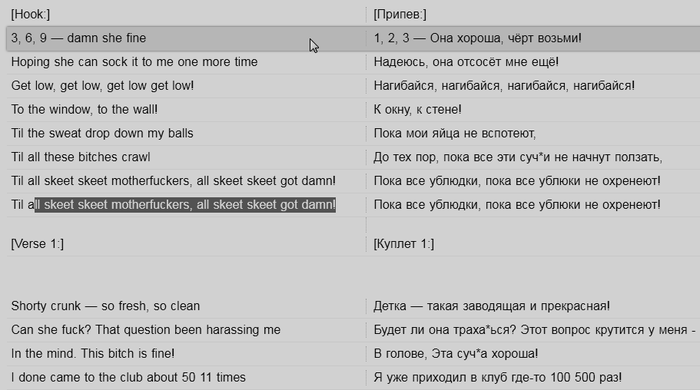The image size is (700, 390).
Task: Click 'In the mind. This bitch is fine!'
Action: tap(93, 353)
